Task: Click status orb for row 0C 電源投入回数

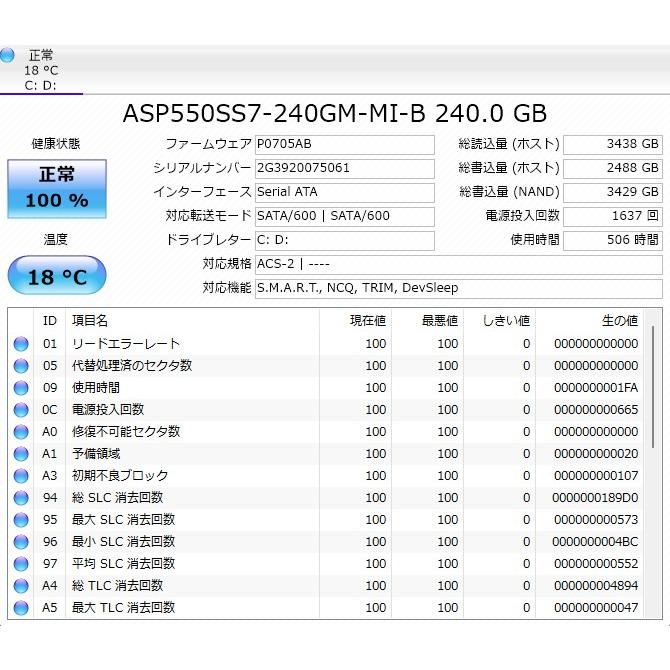Action: (21, 410)
